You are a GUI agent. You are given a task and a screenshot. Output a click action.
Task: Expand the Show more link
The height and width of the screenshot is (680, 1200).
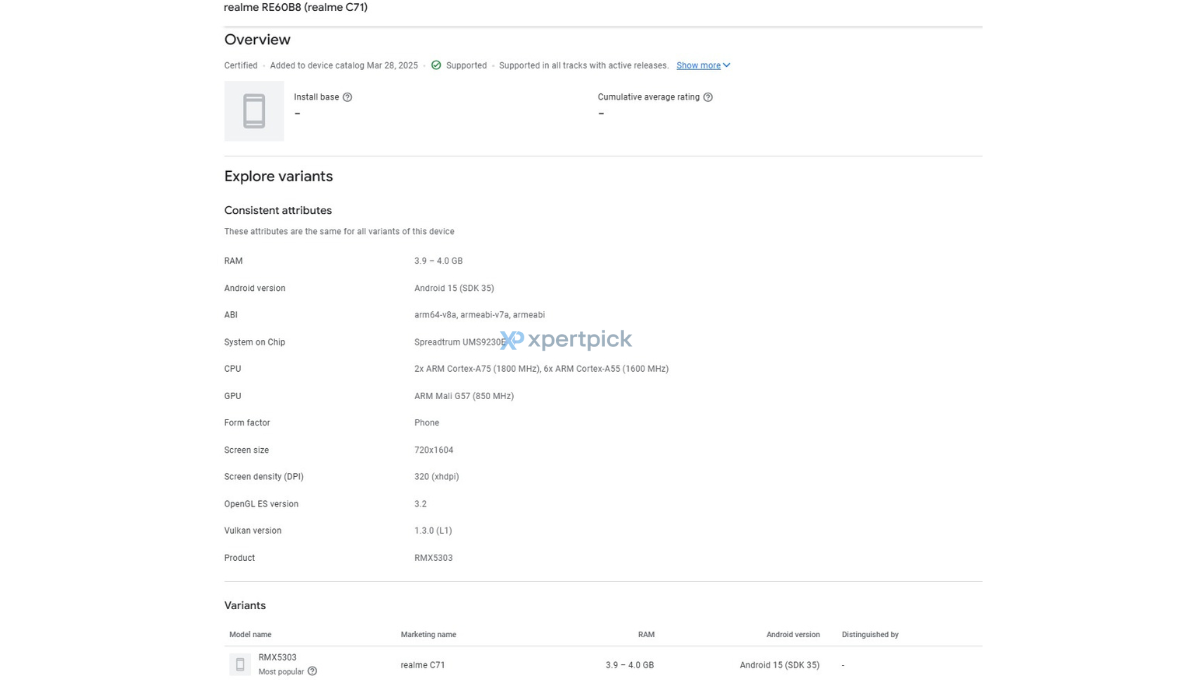(x=703, y=65)
